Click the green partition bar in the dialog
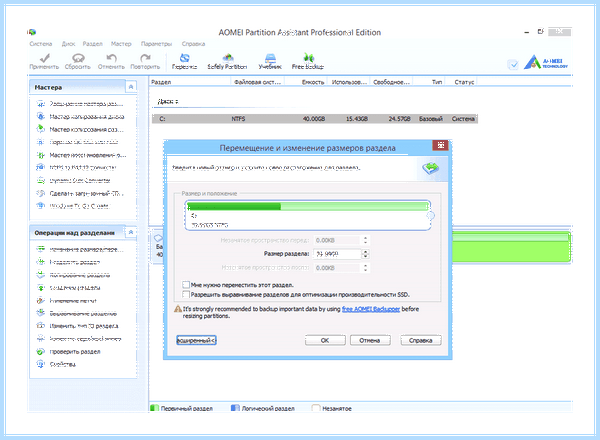600x440 pixels. point(308,207)
